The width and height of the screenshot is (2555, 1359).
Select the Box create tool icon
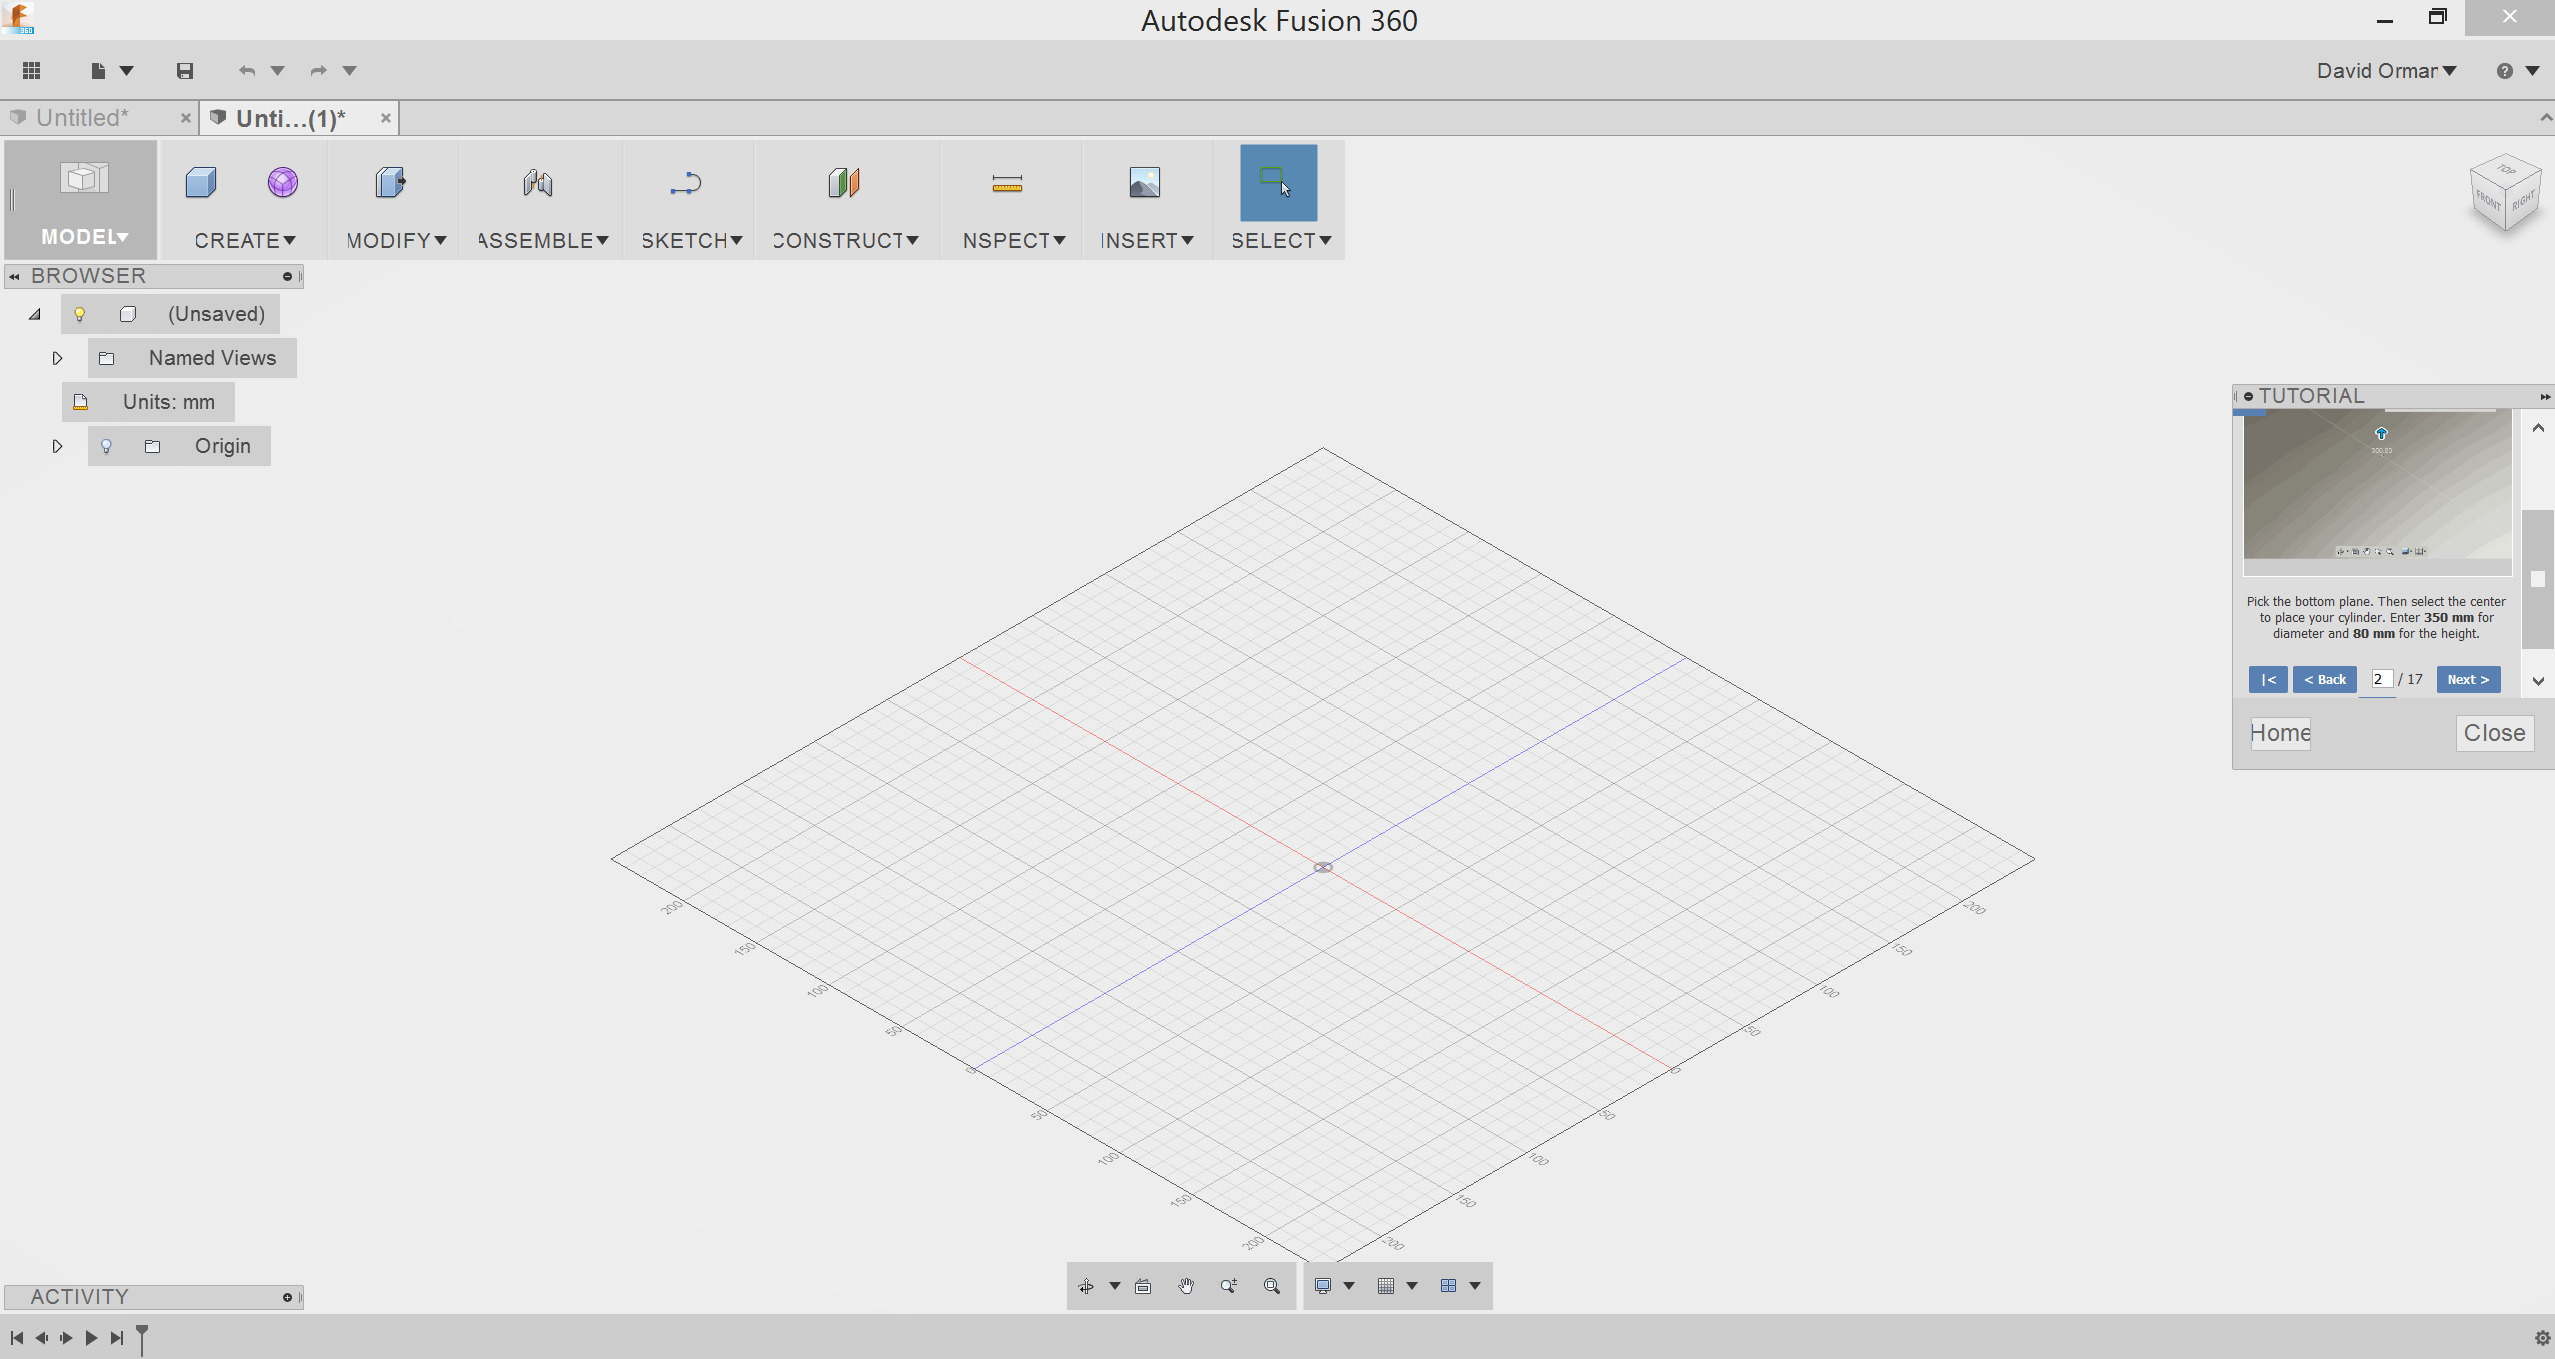[x=201, y=182]
